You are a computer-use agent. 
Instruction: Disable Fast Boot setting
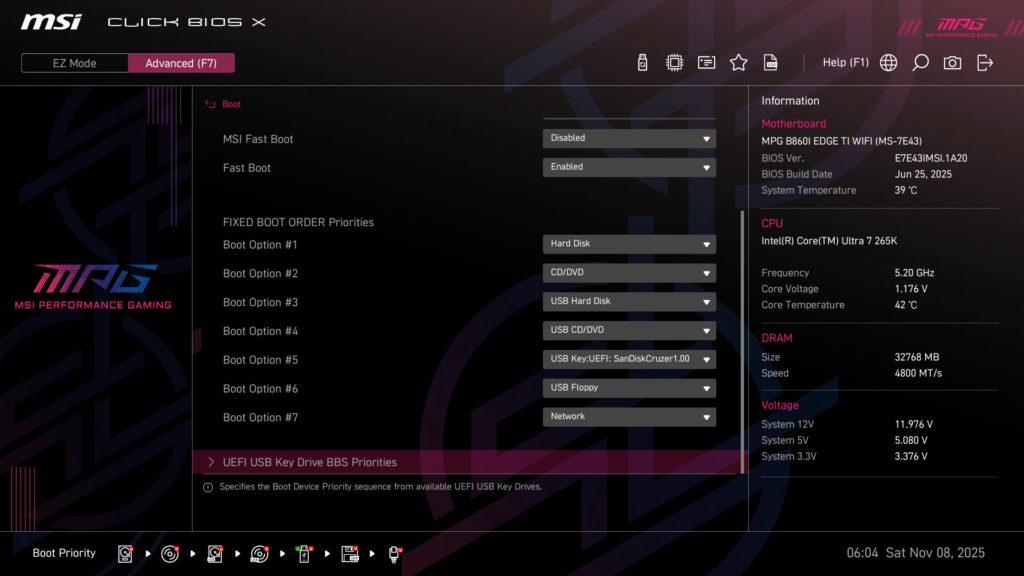628,167
